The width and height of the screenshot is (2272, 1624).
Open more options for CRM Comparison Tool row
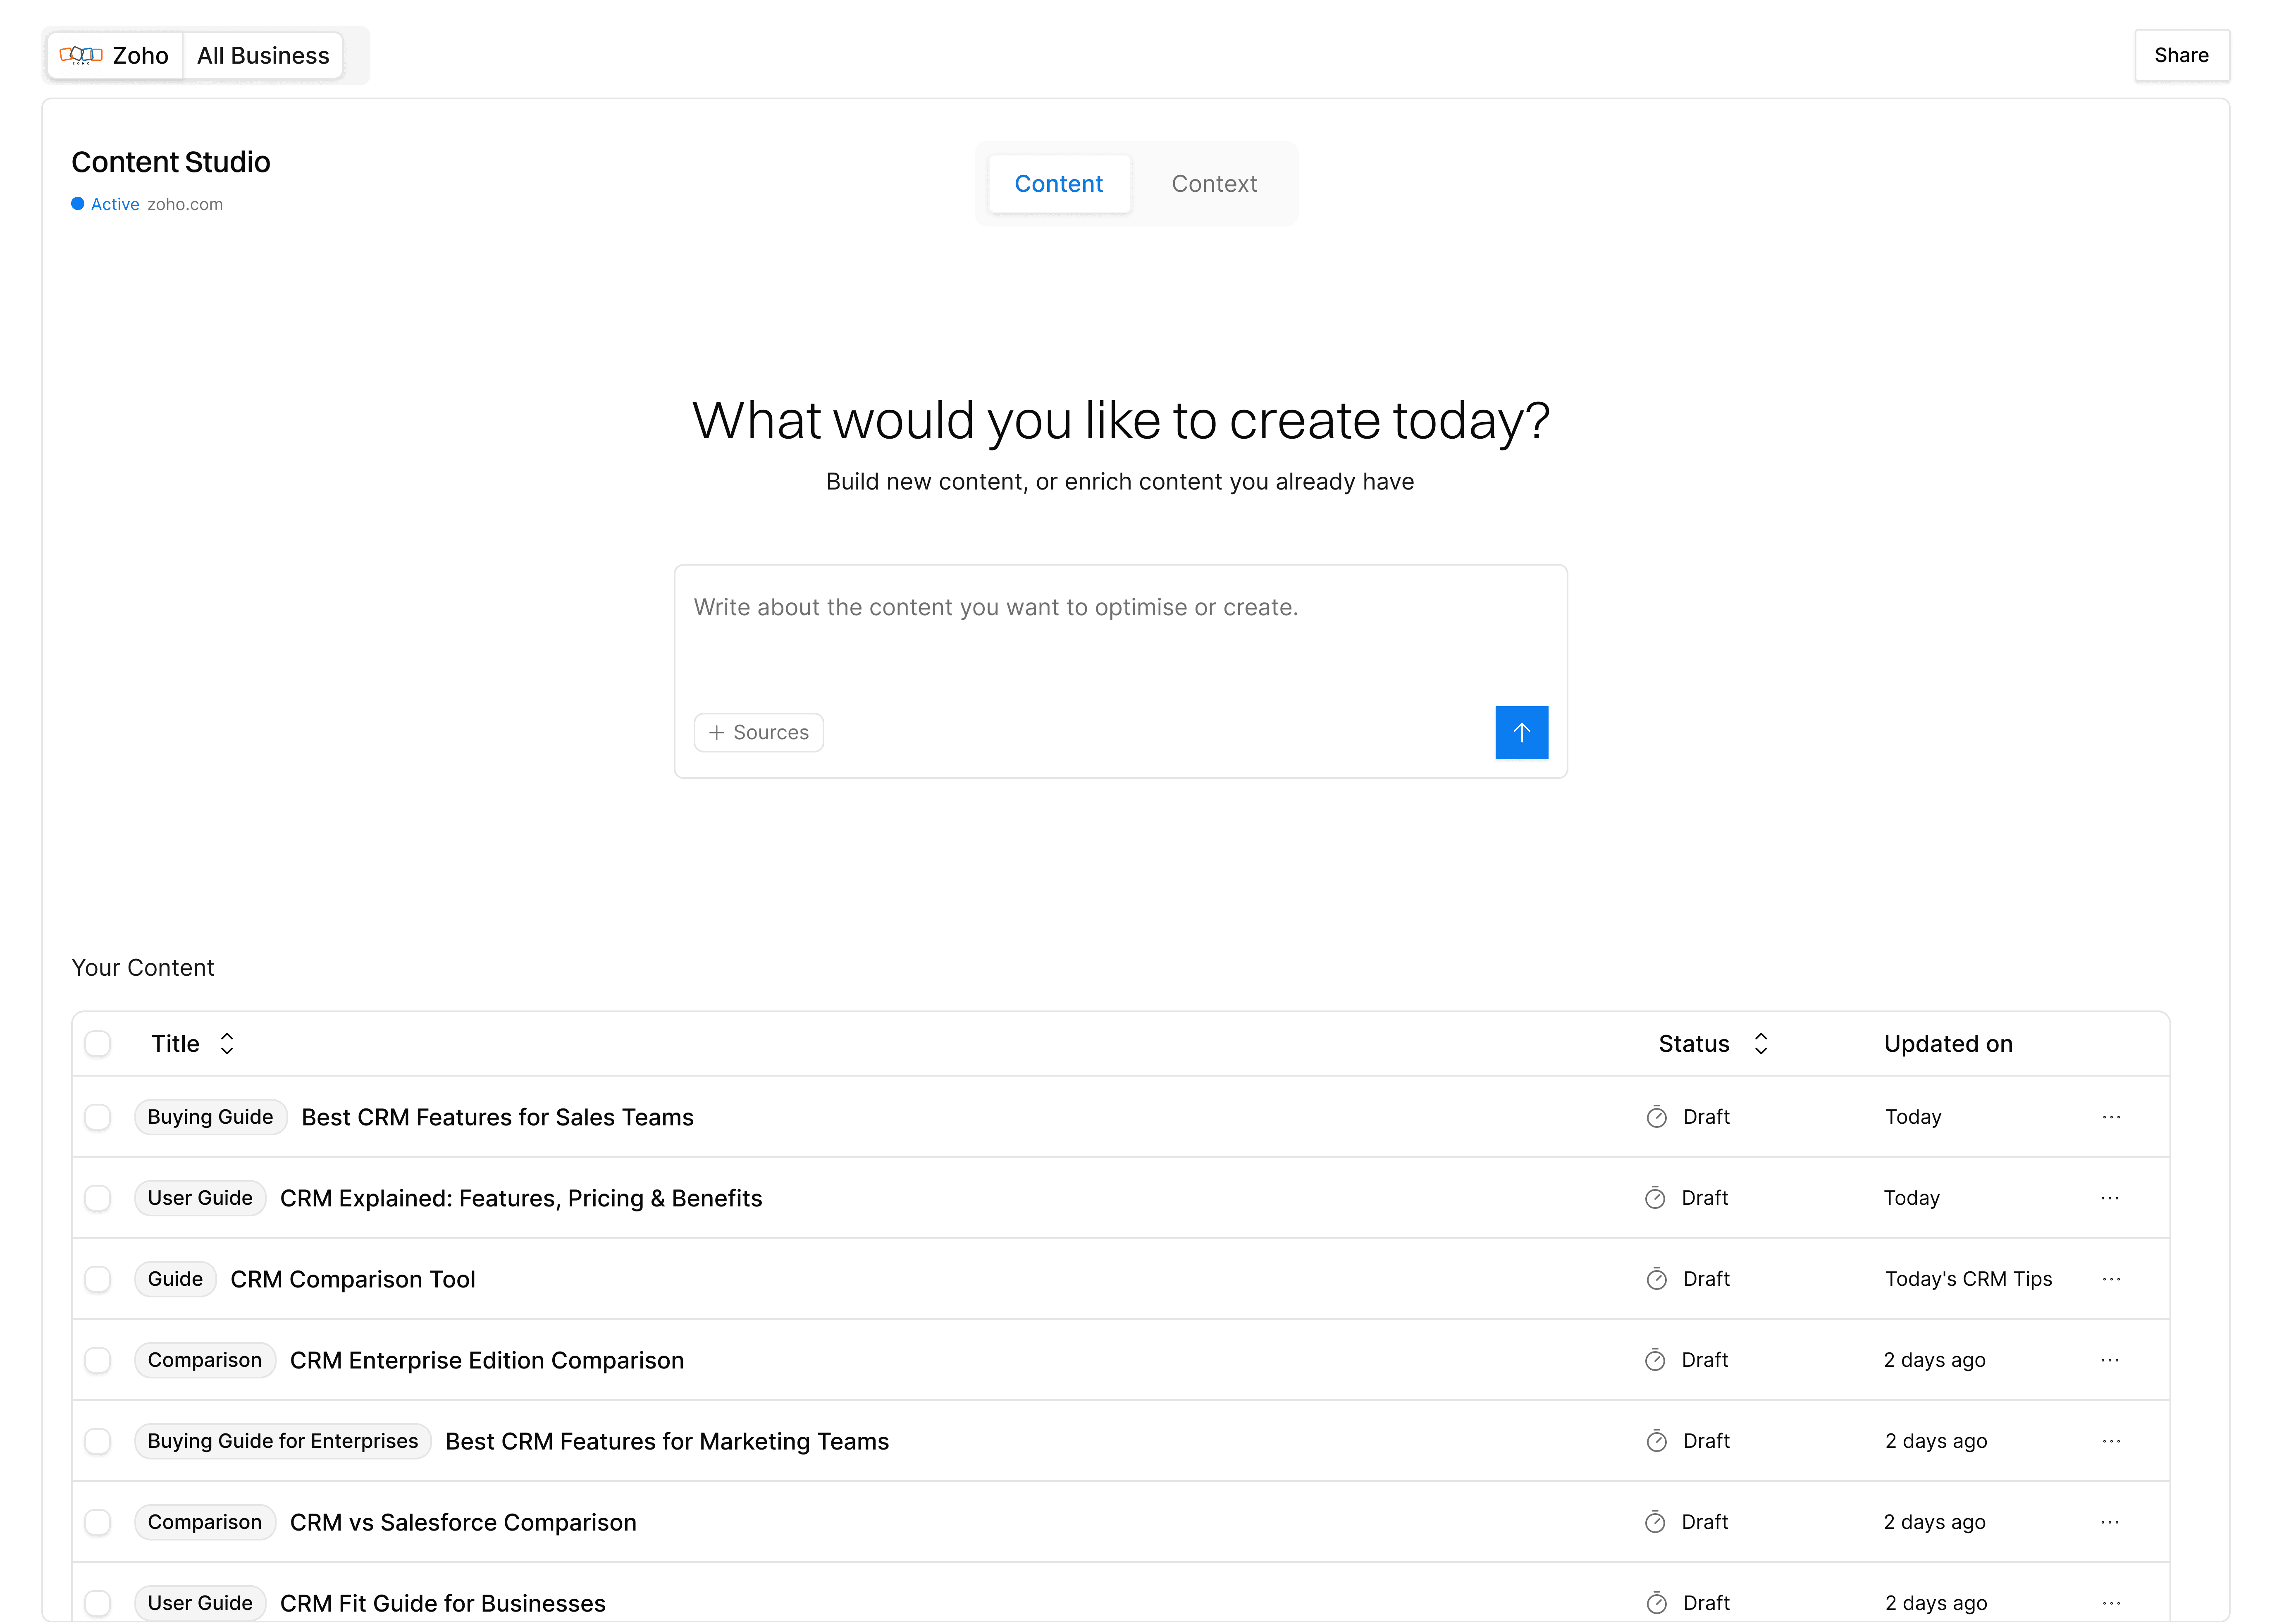click(2111, 1279)
